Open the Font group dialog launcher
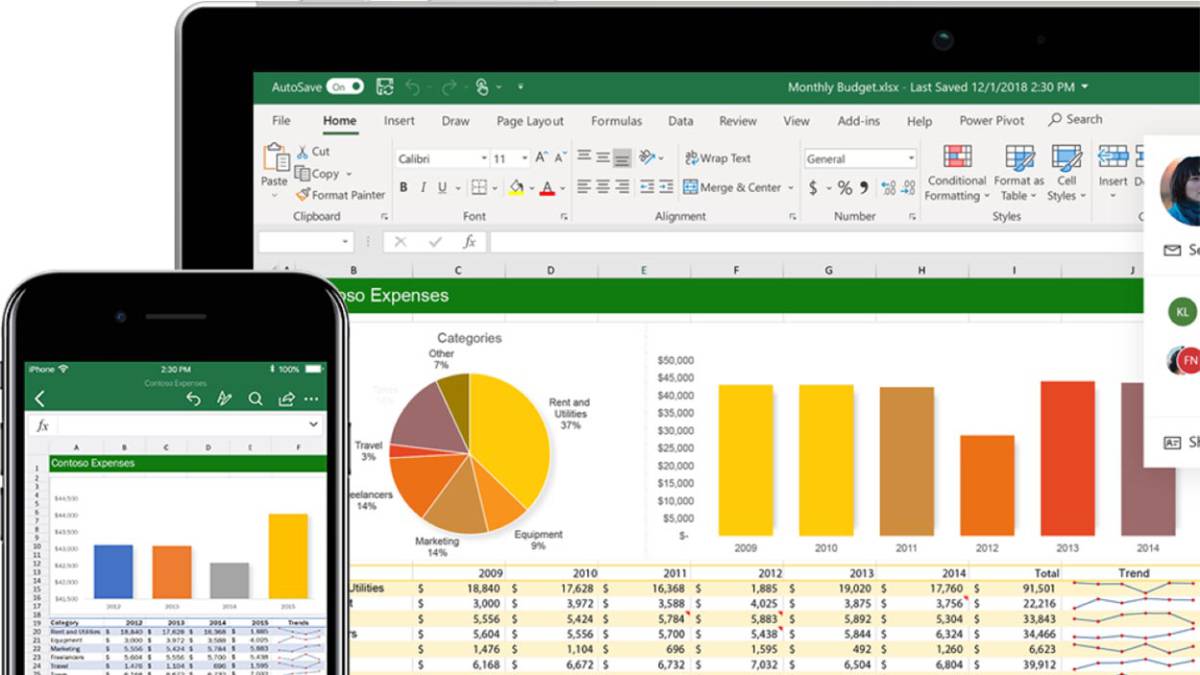 pos(564,216)
